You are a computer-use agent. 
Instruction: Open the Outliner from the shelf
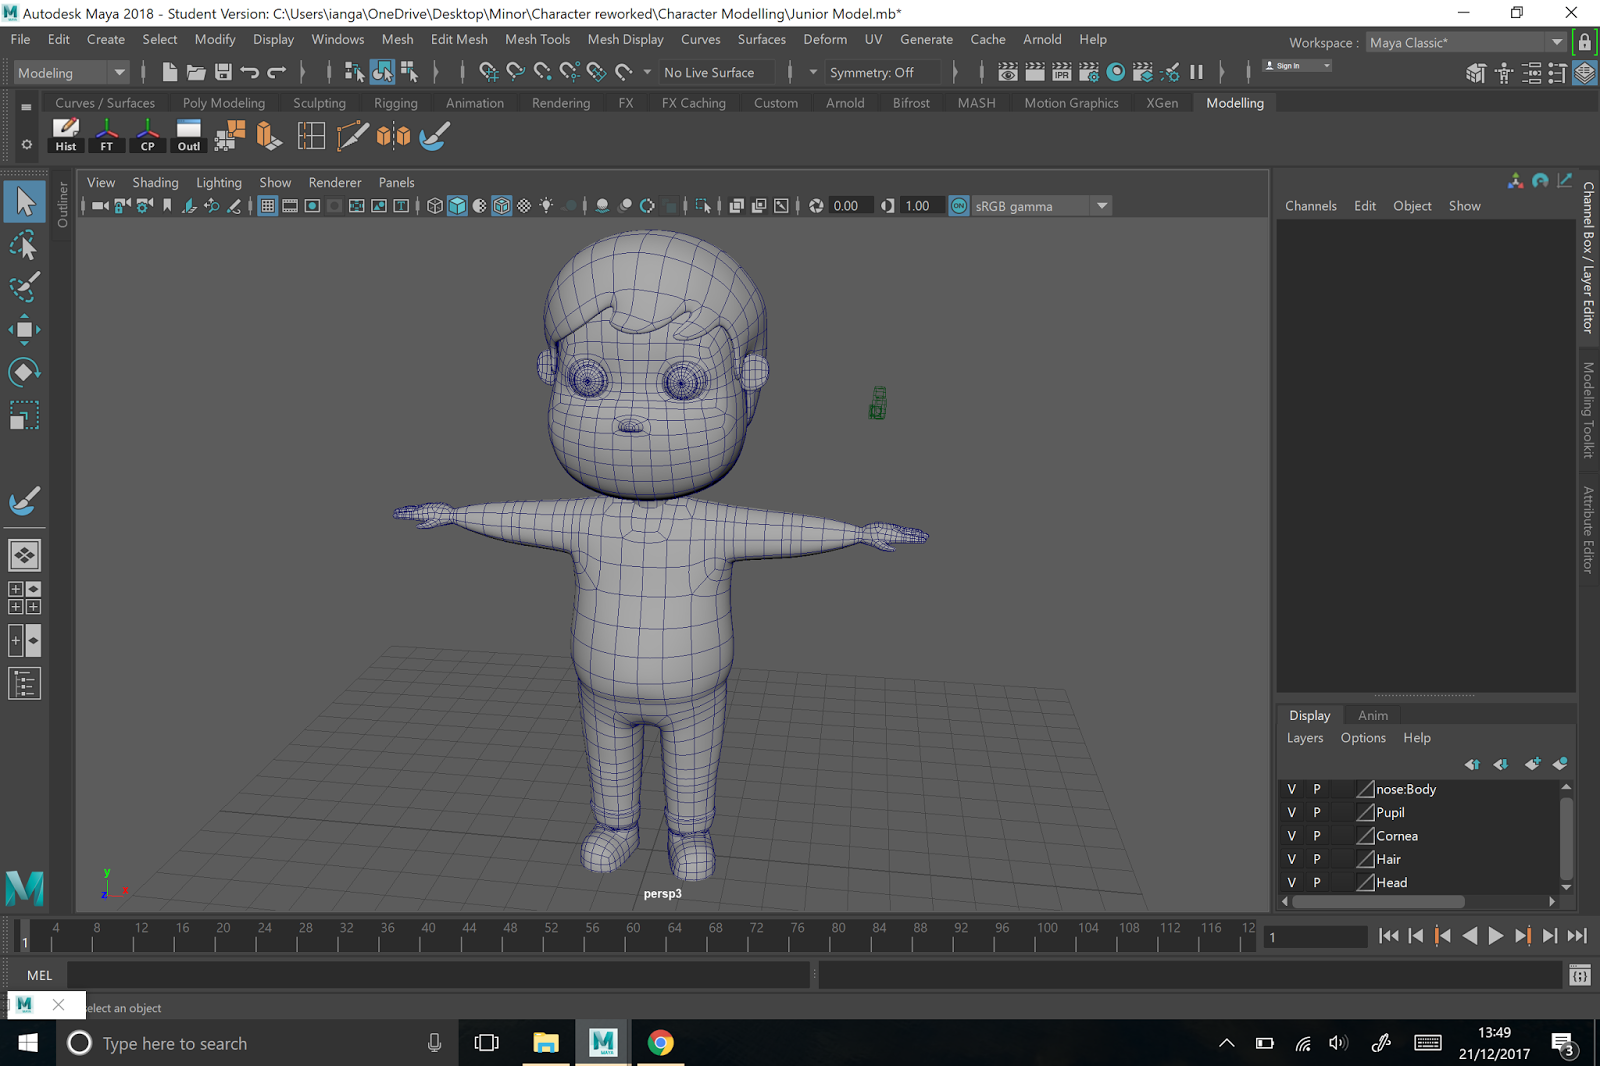[x=188, y=135]
